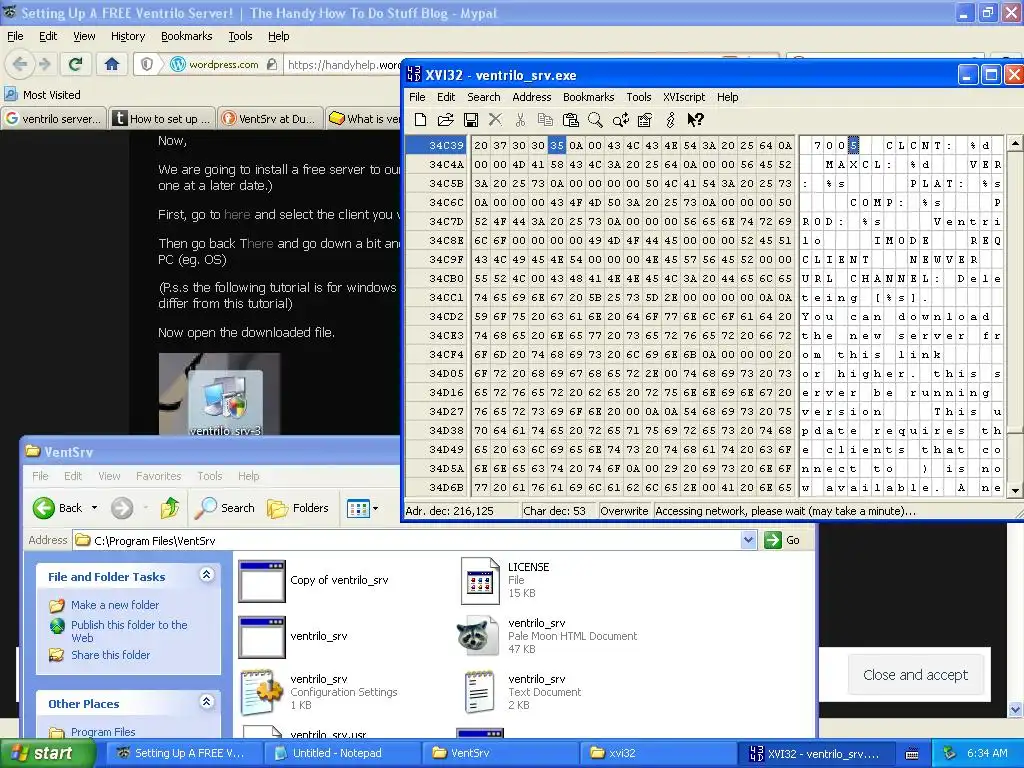Click the browser Forward arrow button
Screen dimensions: 1024x768
44,64
